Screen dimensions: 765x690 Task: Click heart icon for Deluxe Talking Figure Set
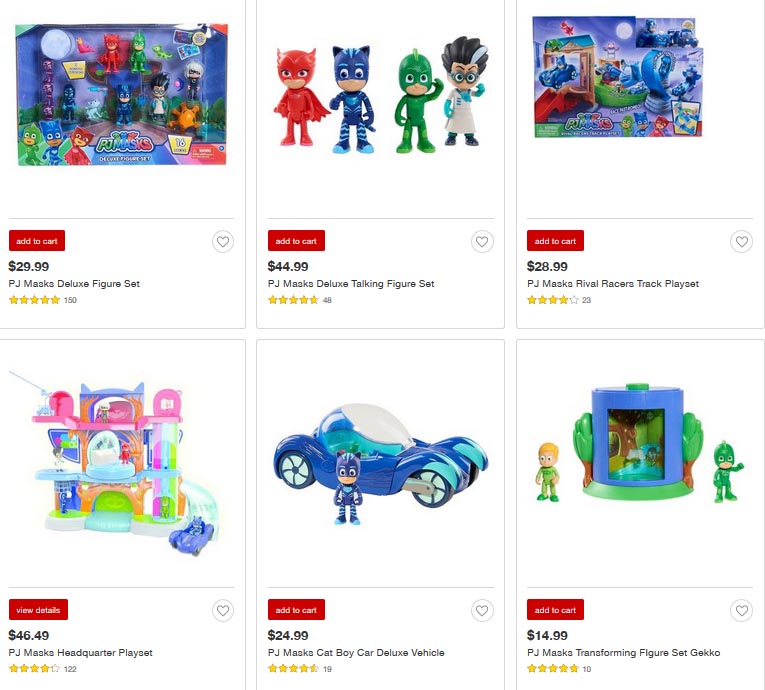click(482, 242)
